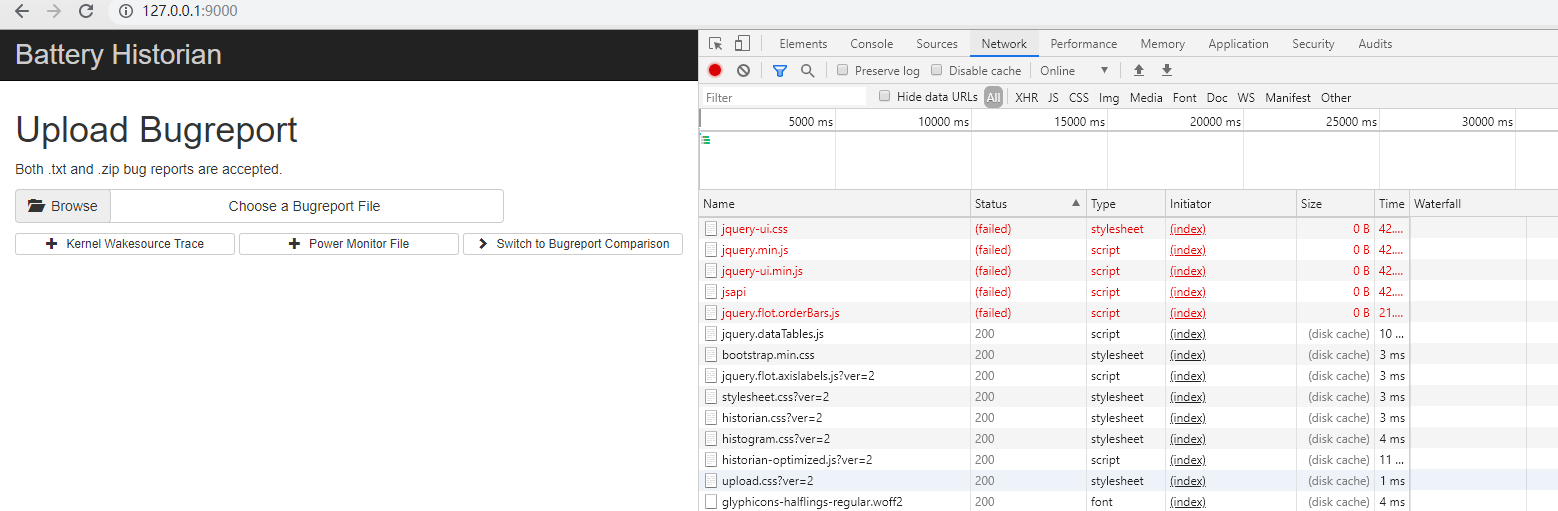Viewport: 1558px width, 511px height.
Task: Toggle the DevTools device toolbar icon
Action: (x=742, y=44)
